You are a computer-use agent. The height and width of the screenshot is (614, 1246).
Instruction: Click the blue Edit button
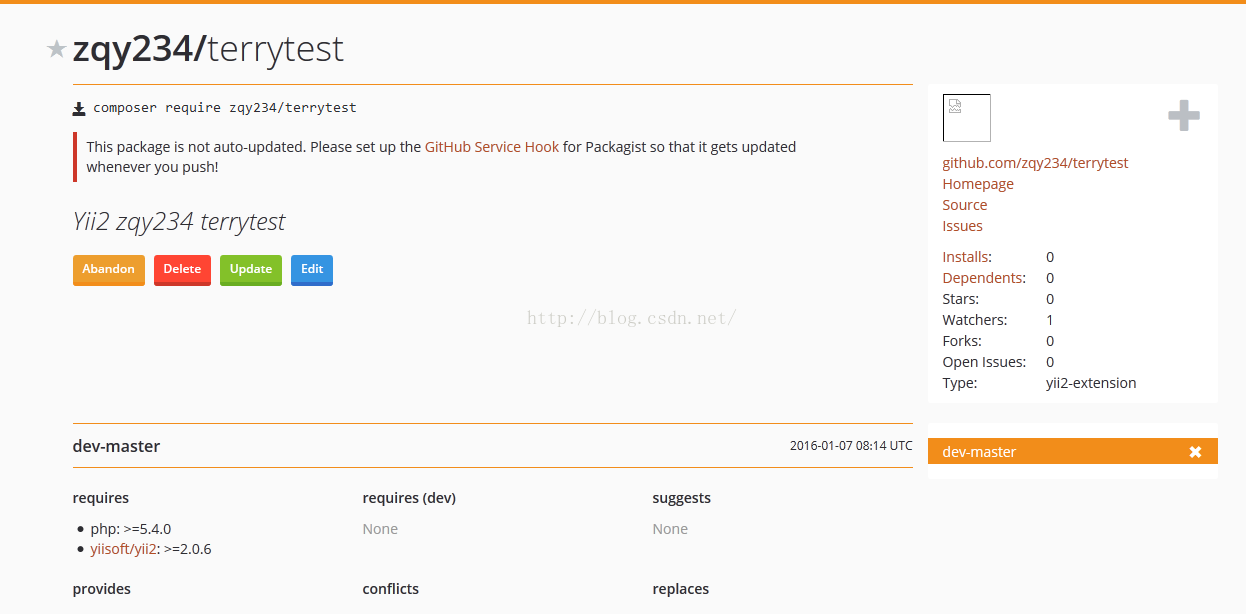[x=312, y=270]
